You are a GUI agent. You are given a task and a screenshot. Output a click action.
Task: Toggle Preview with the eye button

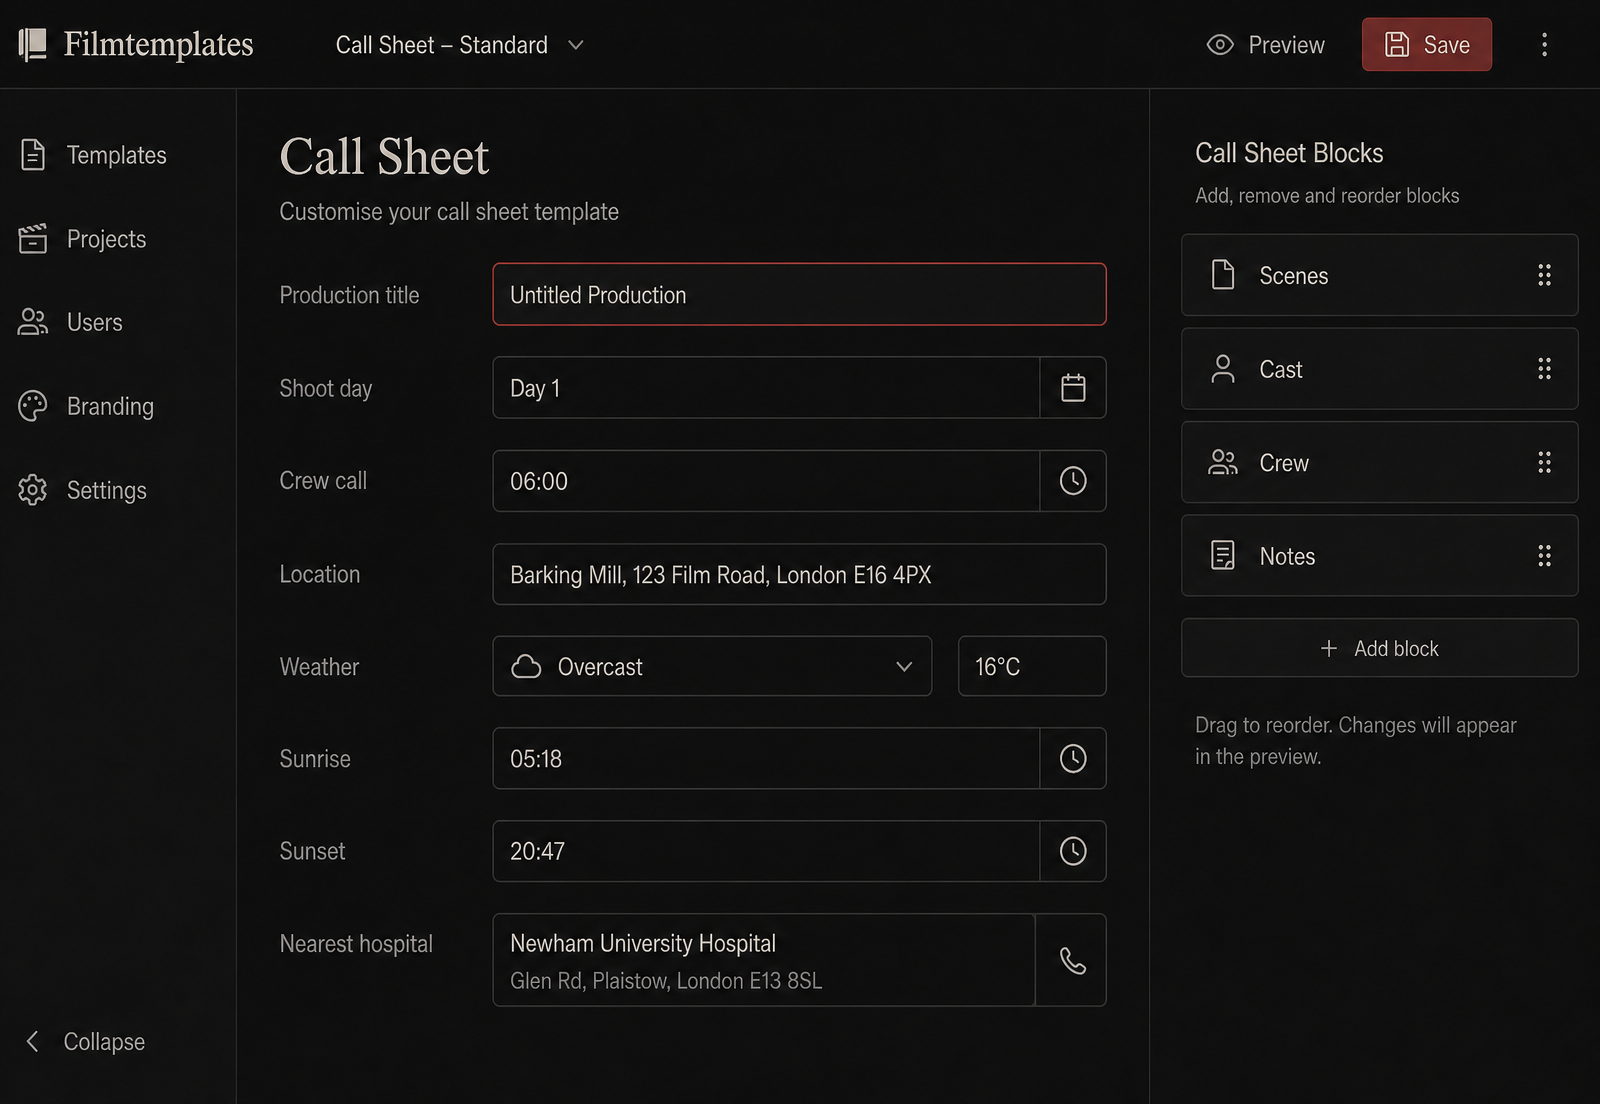(1265, 45)
